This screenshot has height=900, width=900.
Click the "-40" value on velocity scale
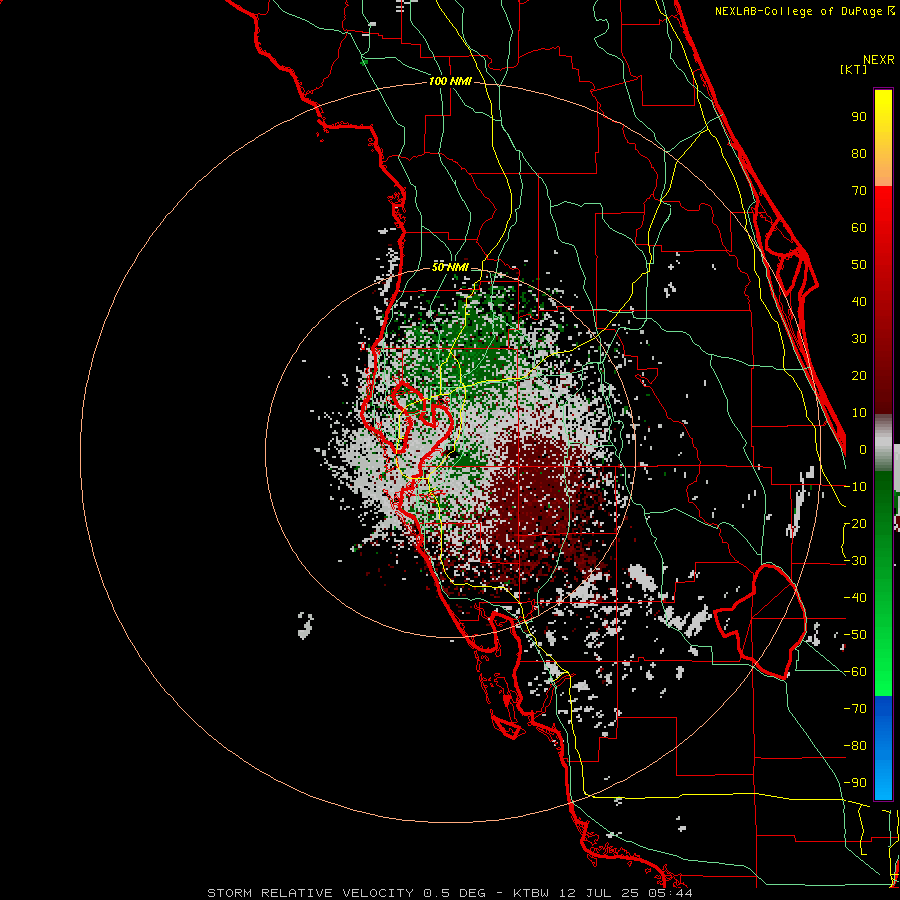855,598
